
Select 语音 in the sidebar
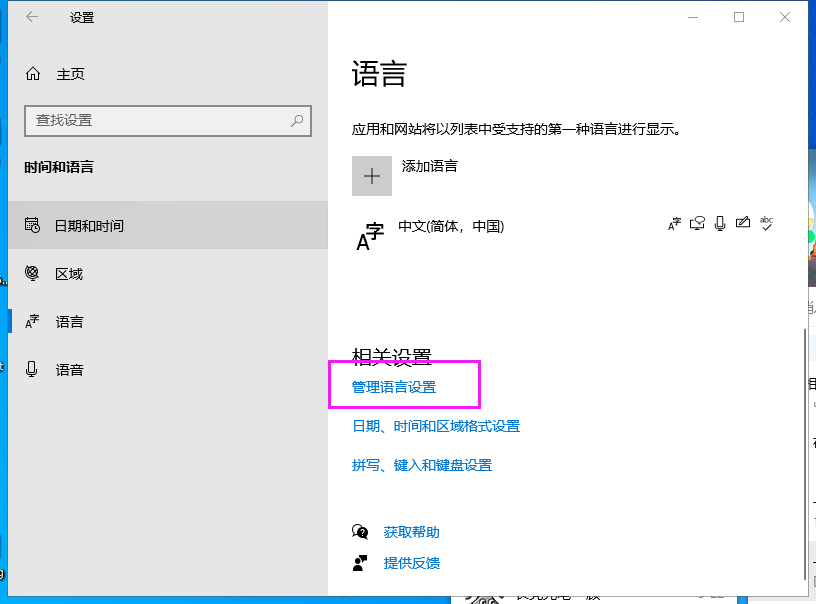click(x=69, y=370)
